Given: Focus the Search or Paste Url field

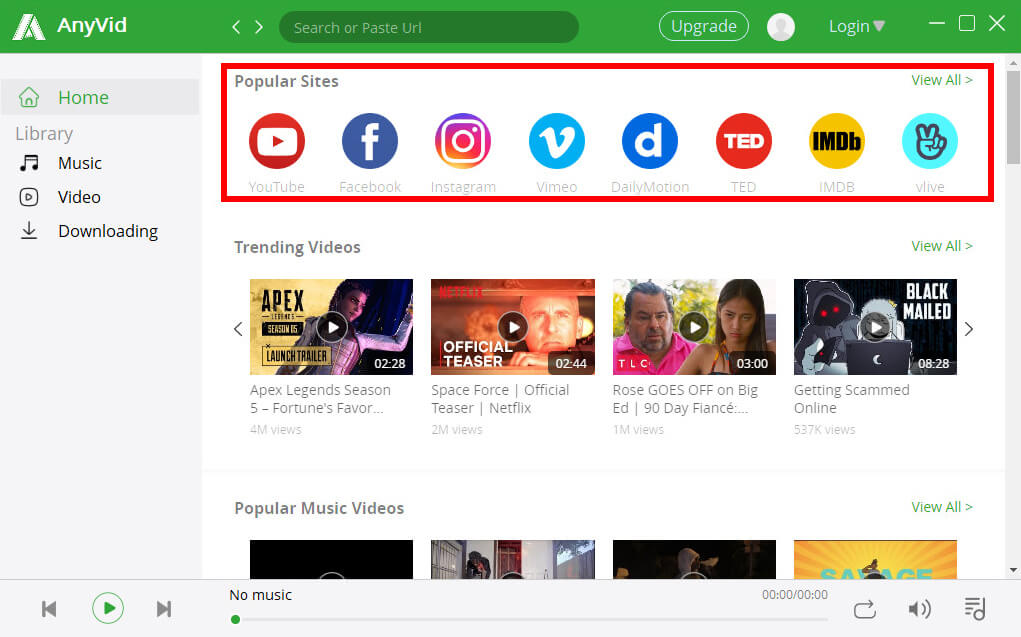Looking at the screenshot, I should pos(428,27).
